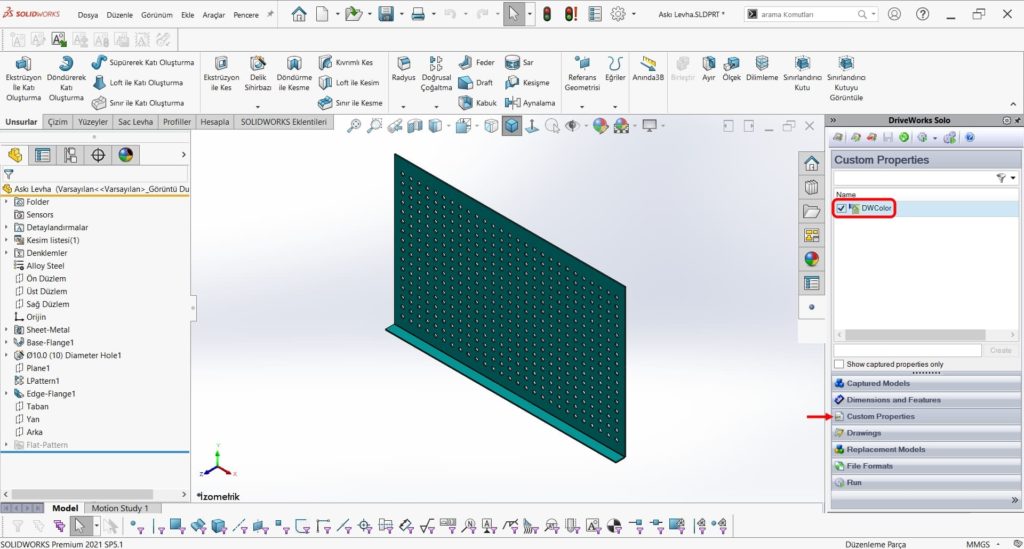
Task: Select the Aynalama mirror tool
Action: point(530,103)
